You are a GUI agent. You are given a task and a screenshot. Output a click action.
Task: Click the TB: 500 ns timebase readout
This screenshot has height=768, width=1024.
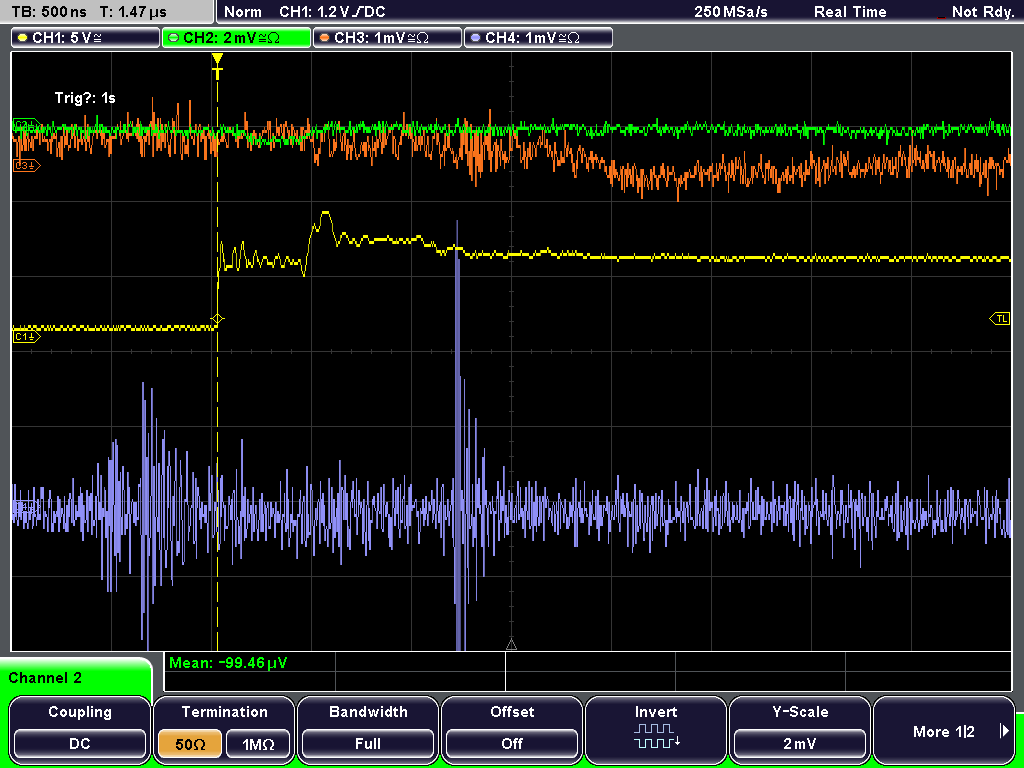point(49,12)
